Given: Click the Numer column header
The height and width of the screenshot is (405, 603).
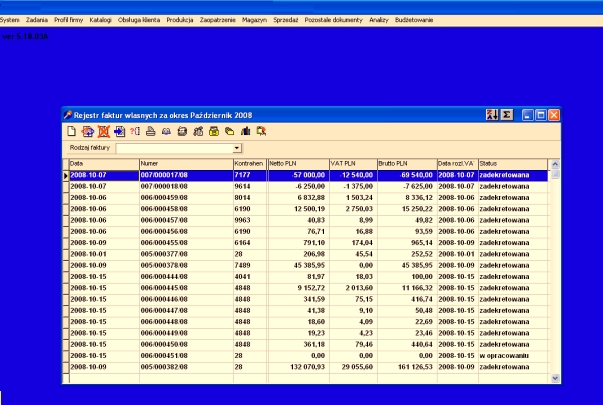Looking at the screenshot, I should pos(186,164).
